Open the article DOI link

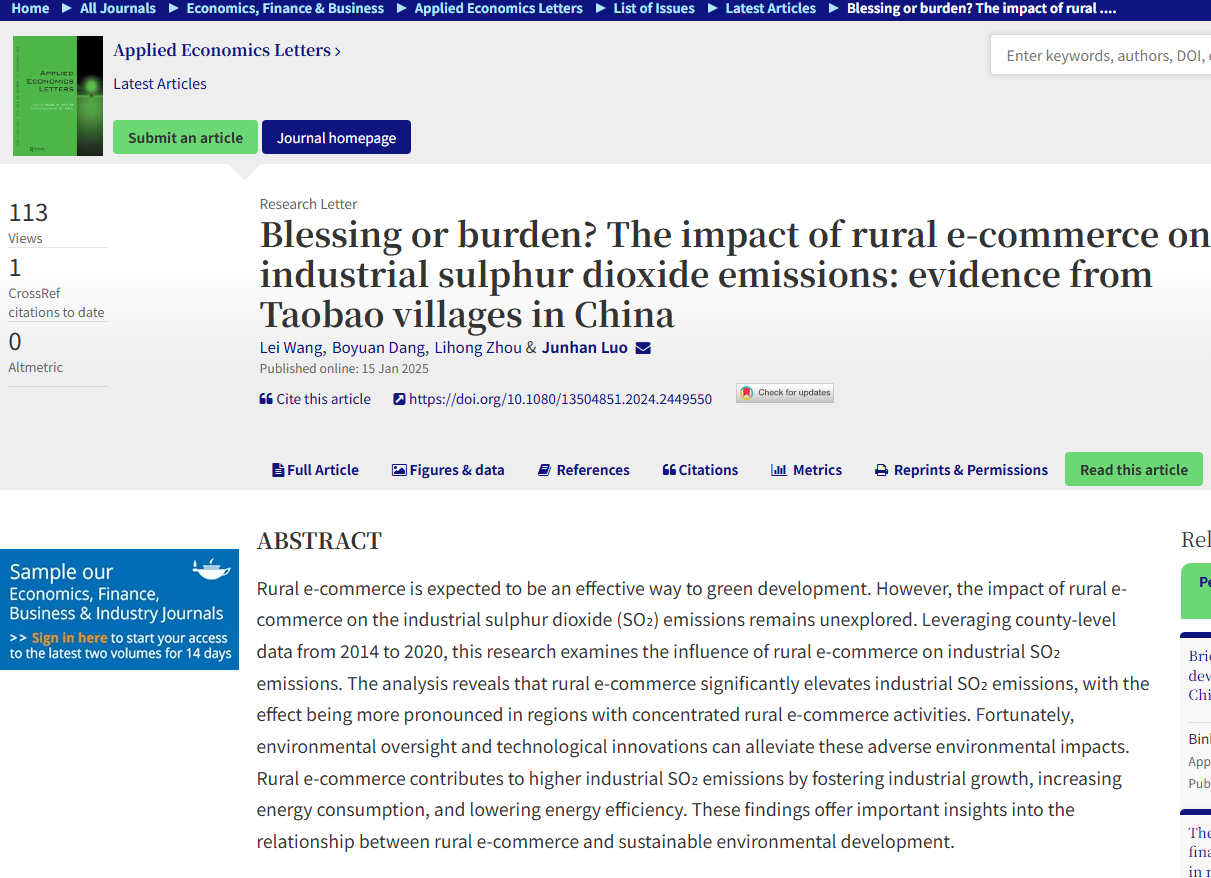[x=553, y=399]
